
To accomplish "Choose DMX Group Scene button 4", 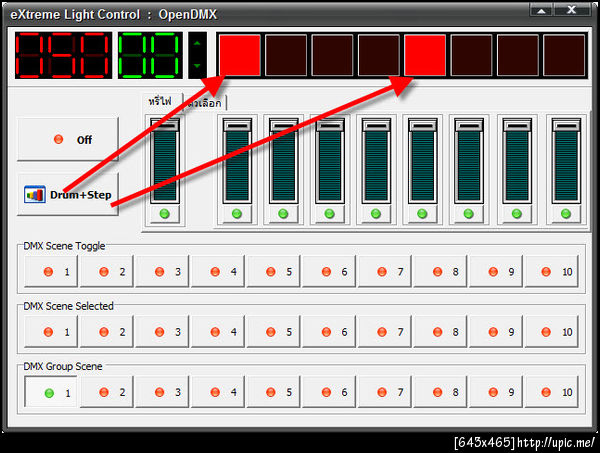I will [x=218, y=392].
